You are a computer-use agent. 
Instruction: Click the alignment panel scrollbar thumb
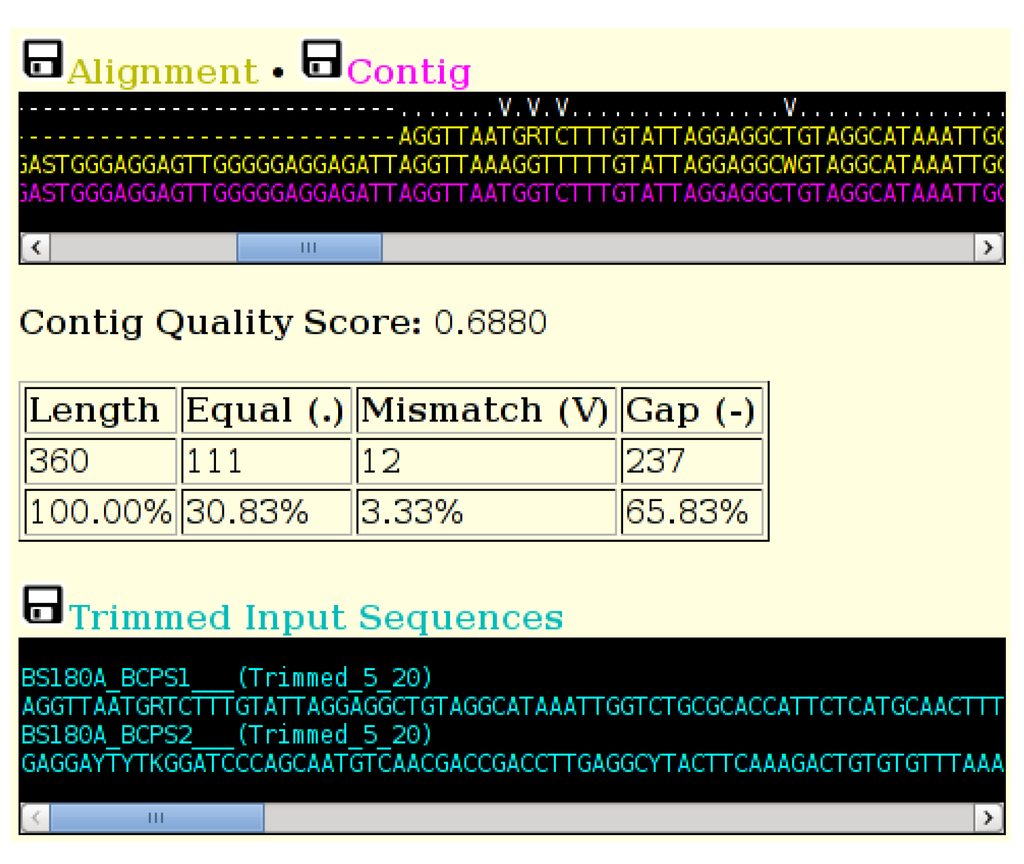310,247
